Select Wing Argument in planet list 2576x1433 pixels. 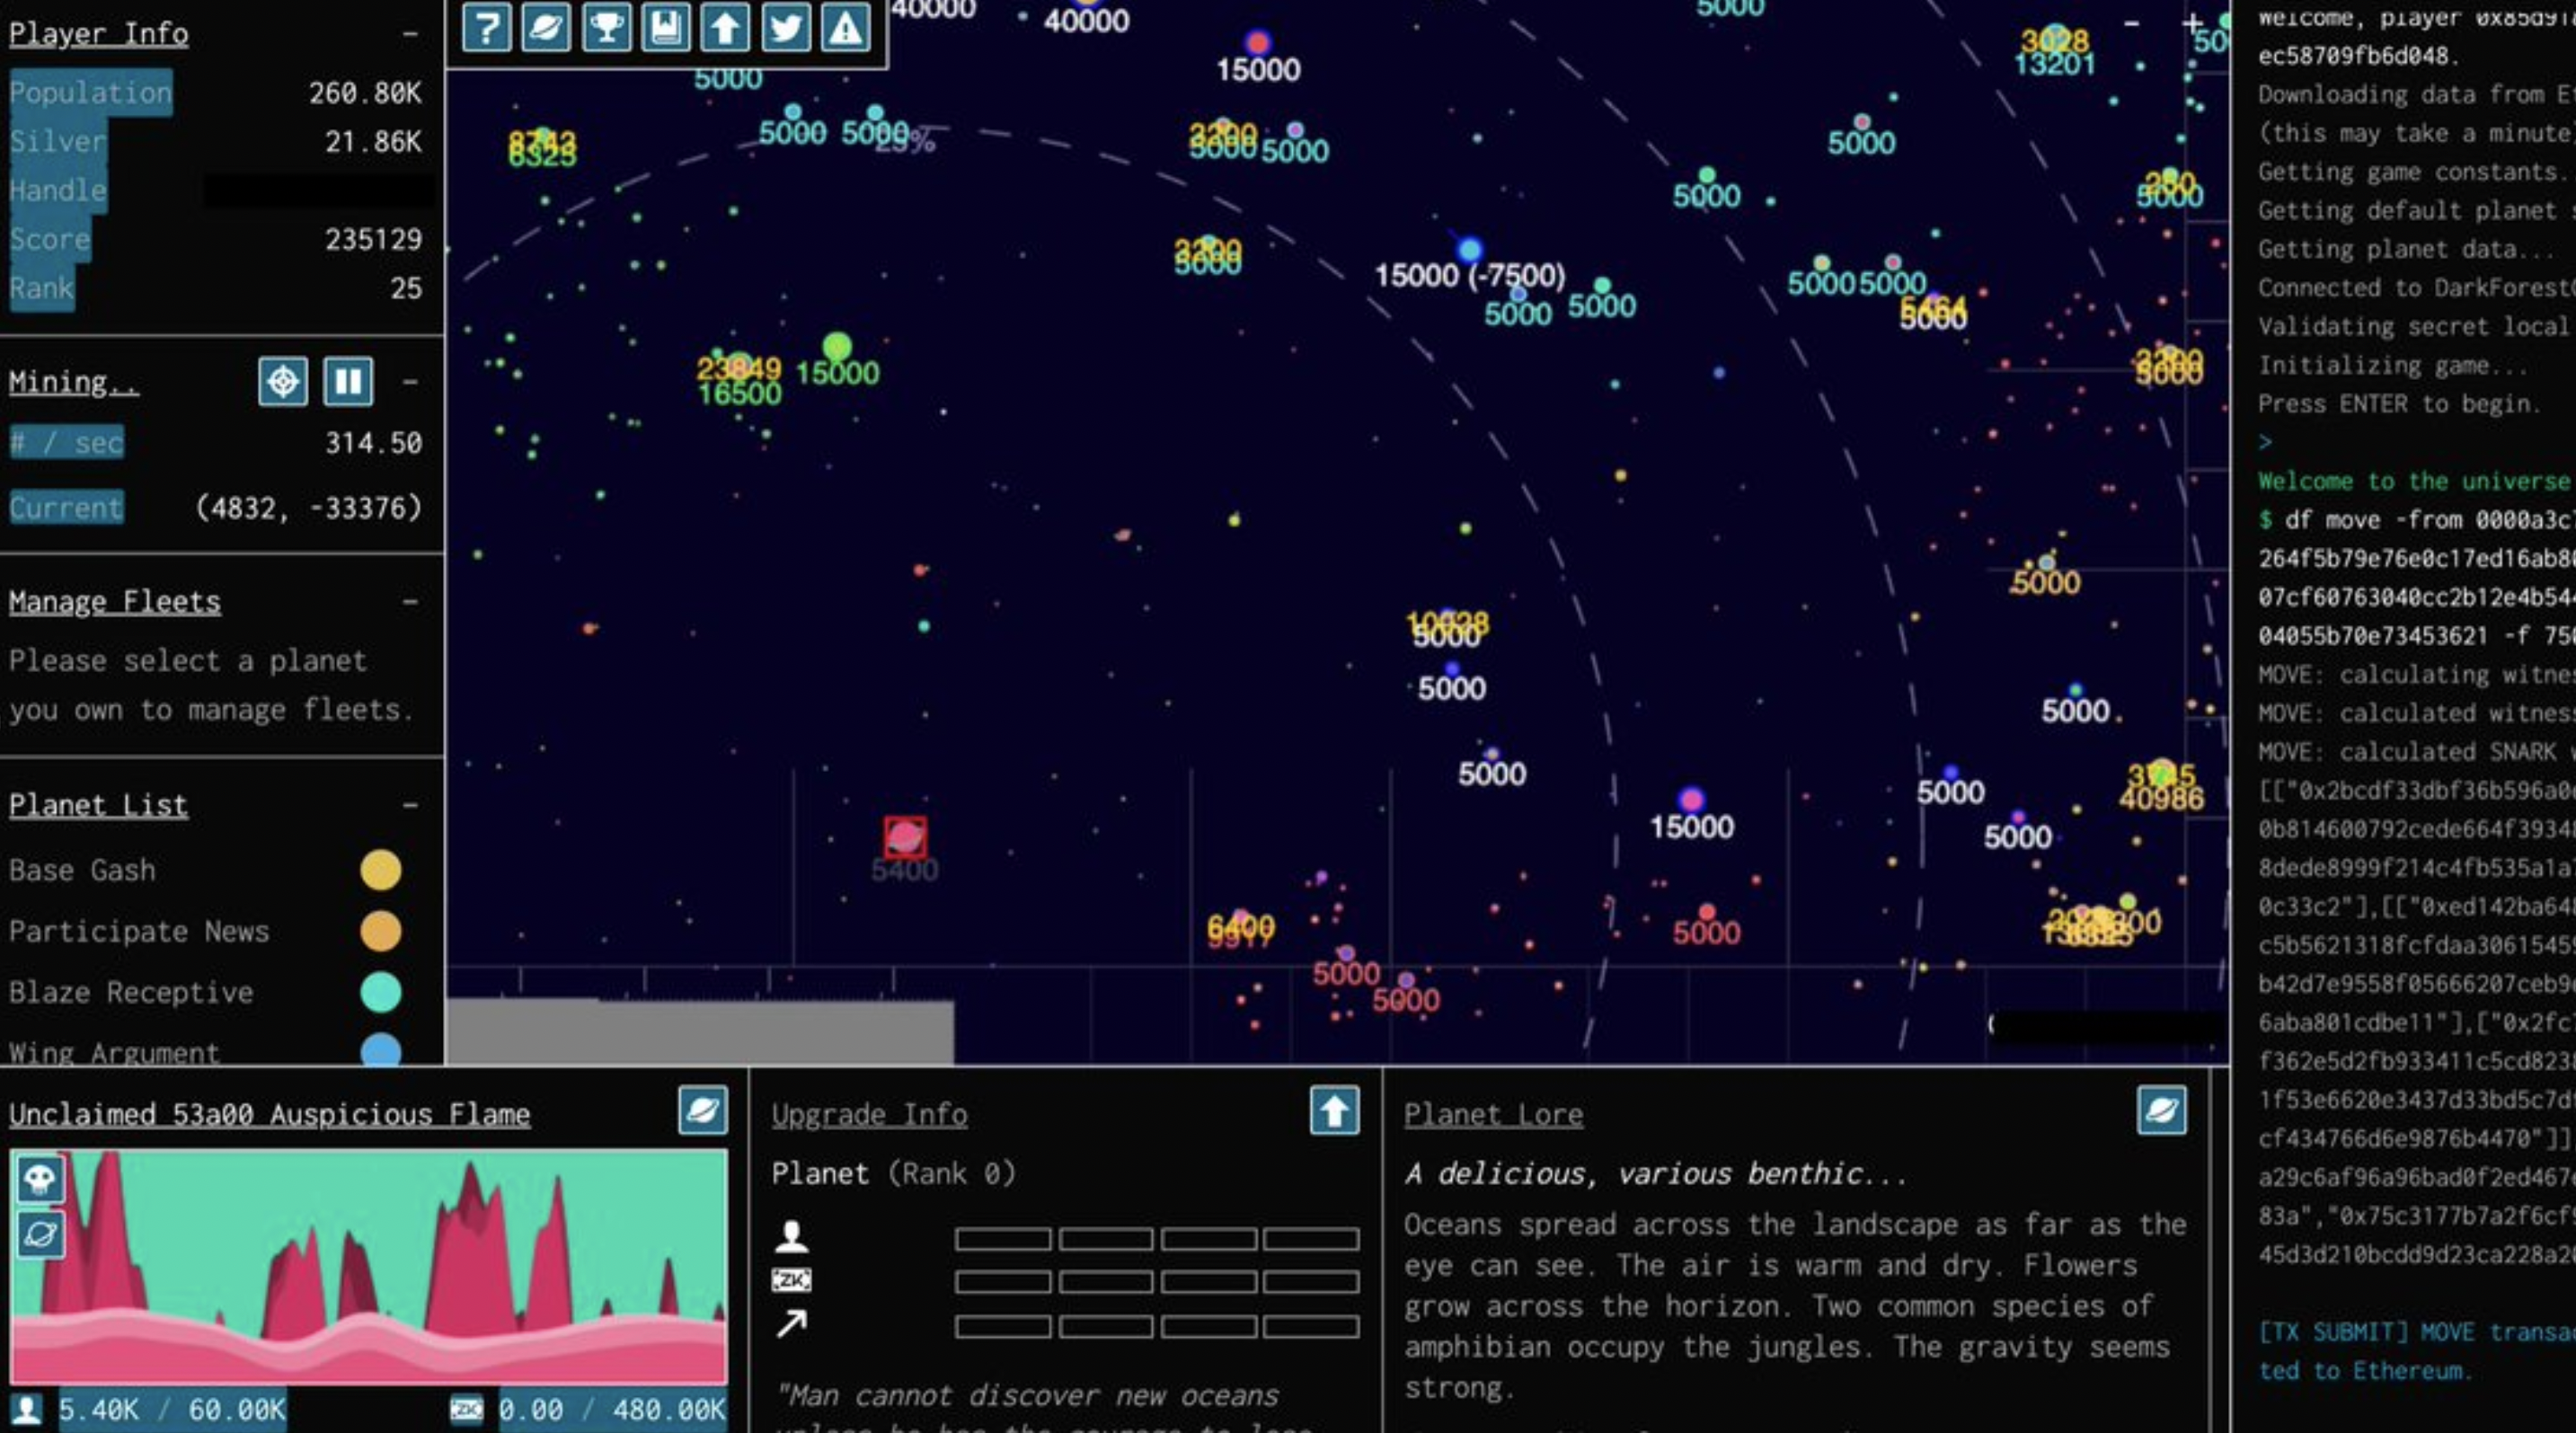[x=114, y=1052]
